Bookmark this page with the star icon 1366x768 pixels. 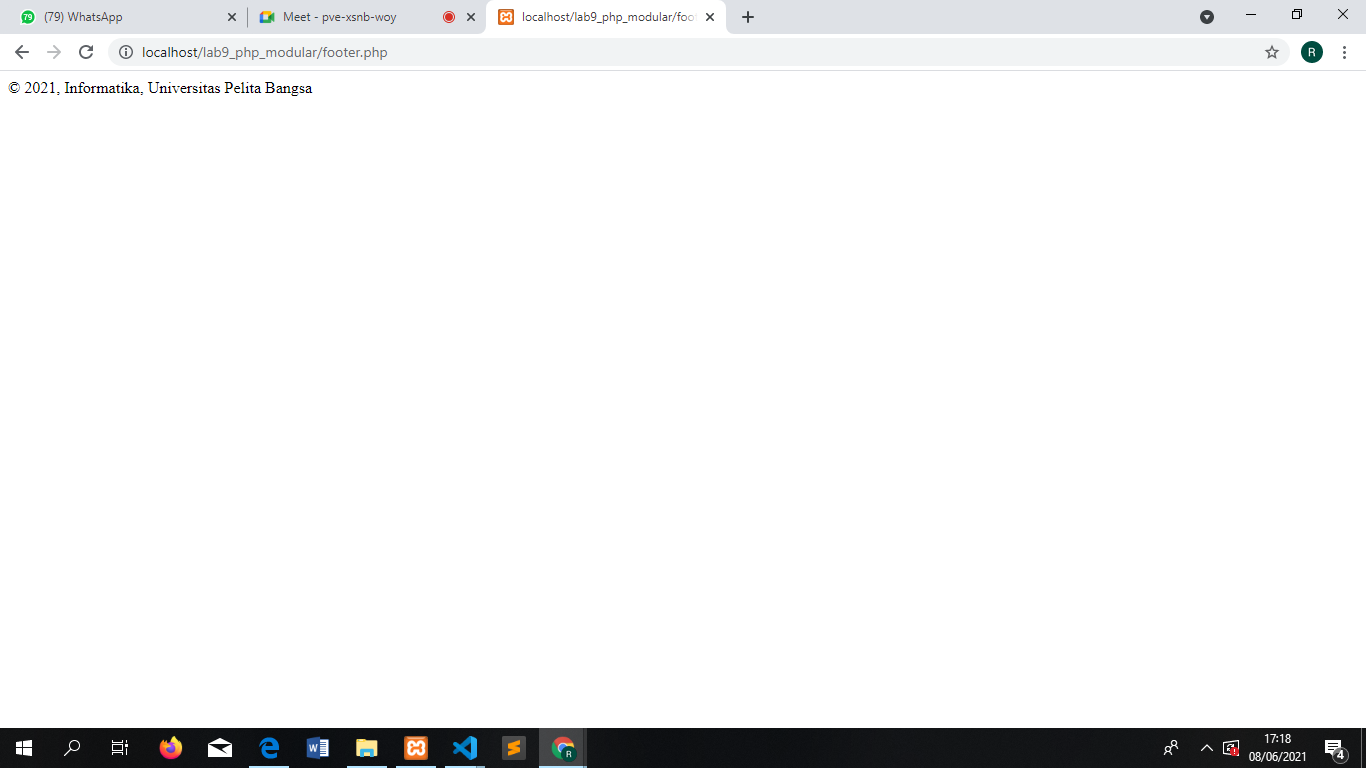click(x=1271, y=52)
